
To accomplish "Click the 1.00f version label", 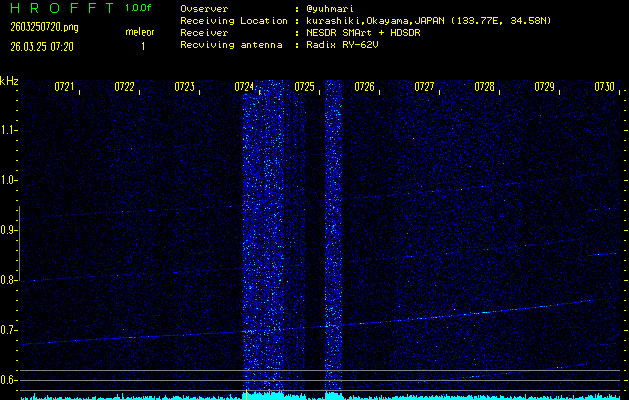I will tap(139, 8).
